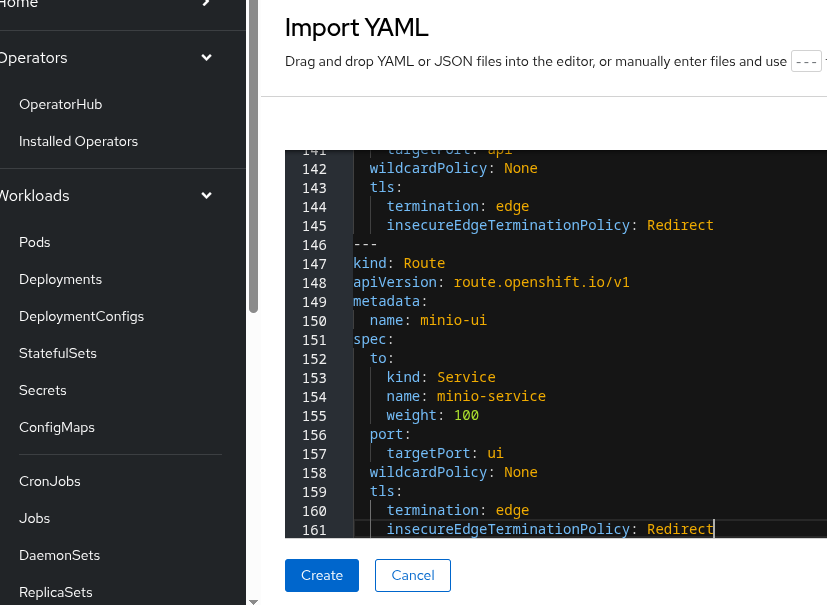Place cursor at end of line 161

[715, 529]
